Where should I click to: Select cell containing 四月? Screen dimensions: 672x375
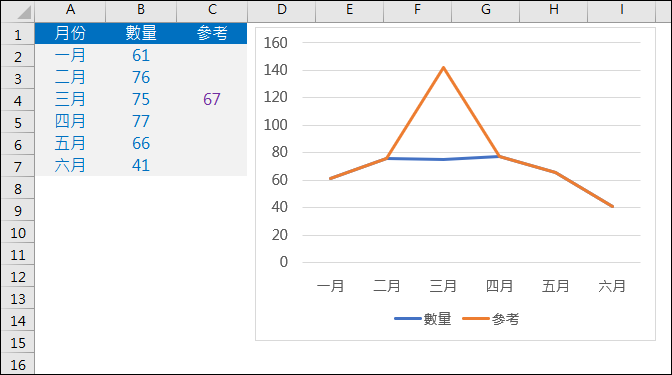(x=70, y=121)
